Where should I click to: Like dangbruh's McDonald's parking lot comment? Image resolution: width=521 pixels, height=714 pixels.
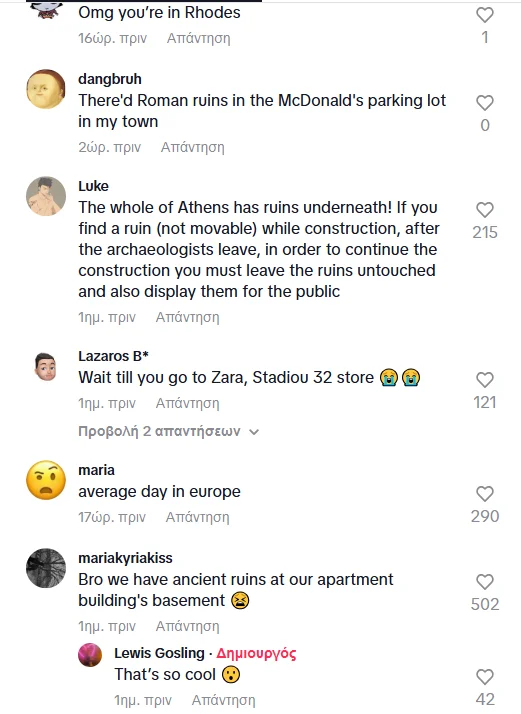coord(485,102)
